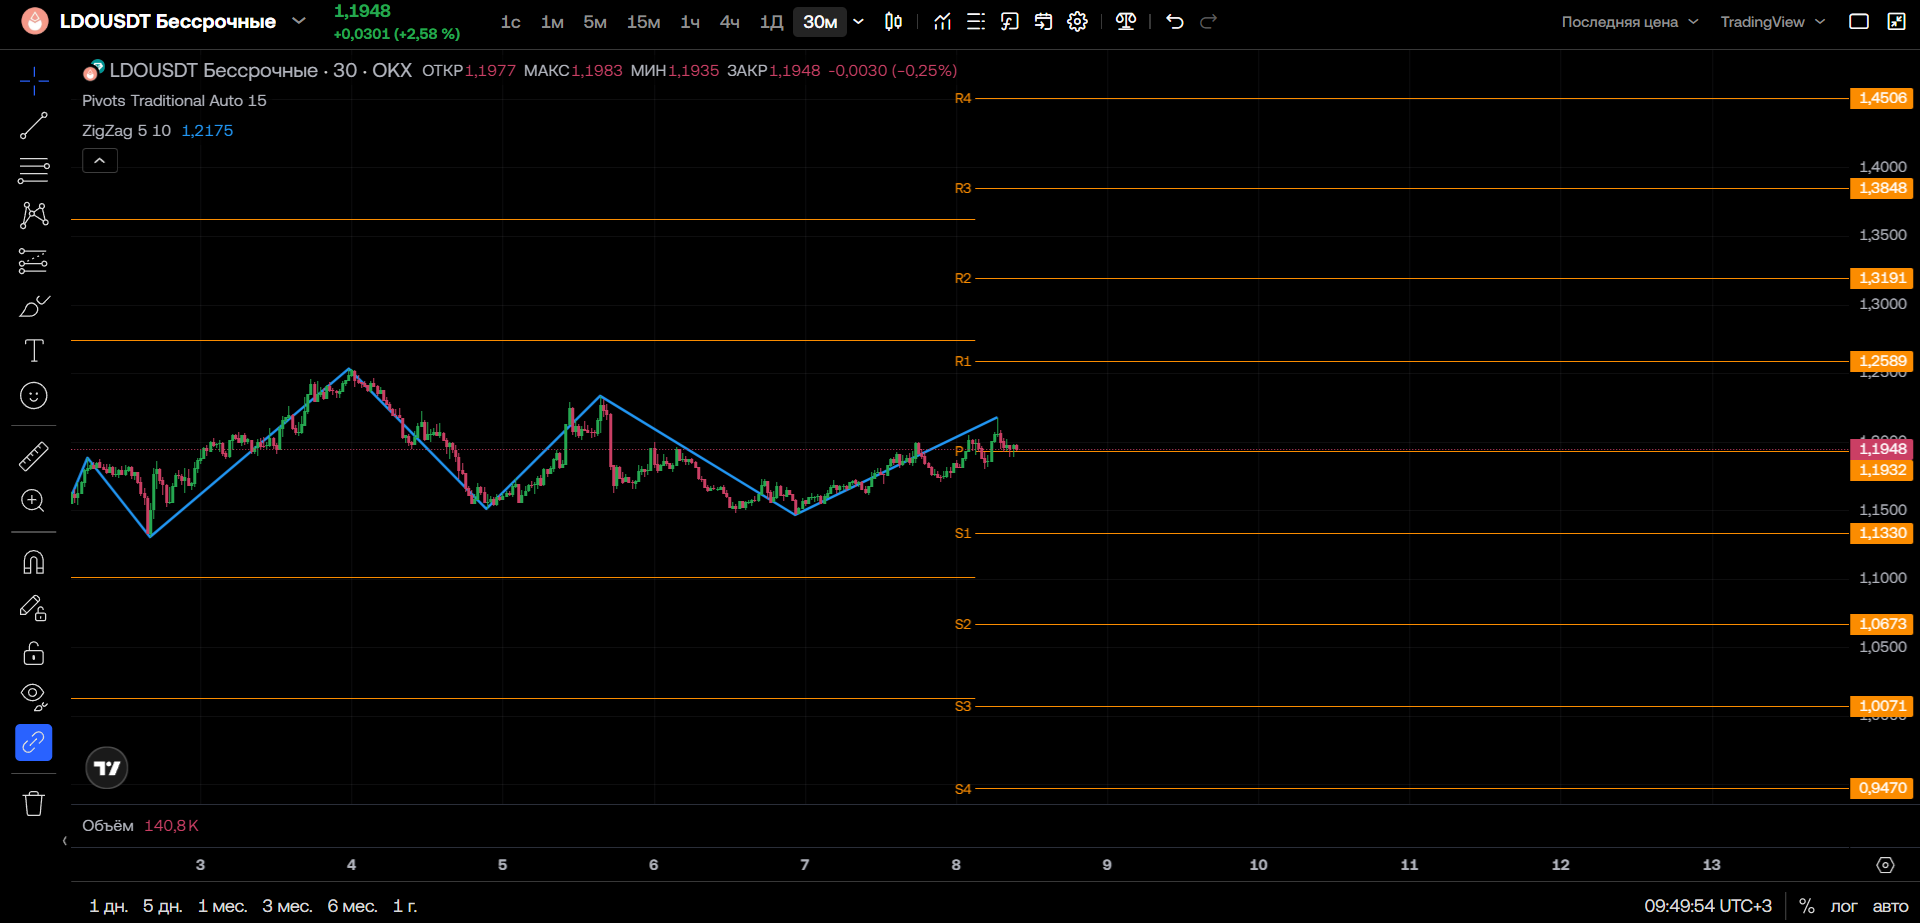Click the R4 price label 1,4506
Viewport: 1920px width, 923px height.
1881,98
